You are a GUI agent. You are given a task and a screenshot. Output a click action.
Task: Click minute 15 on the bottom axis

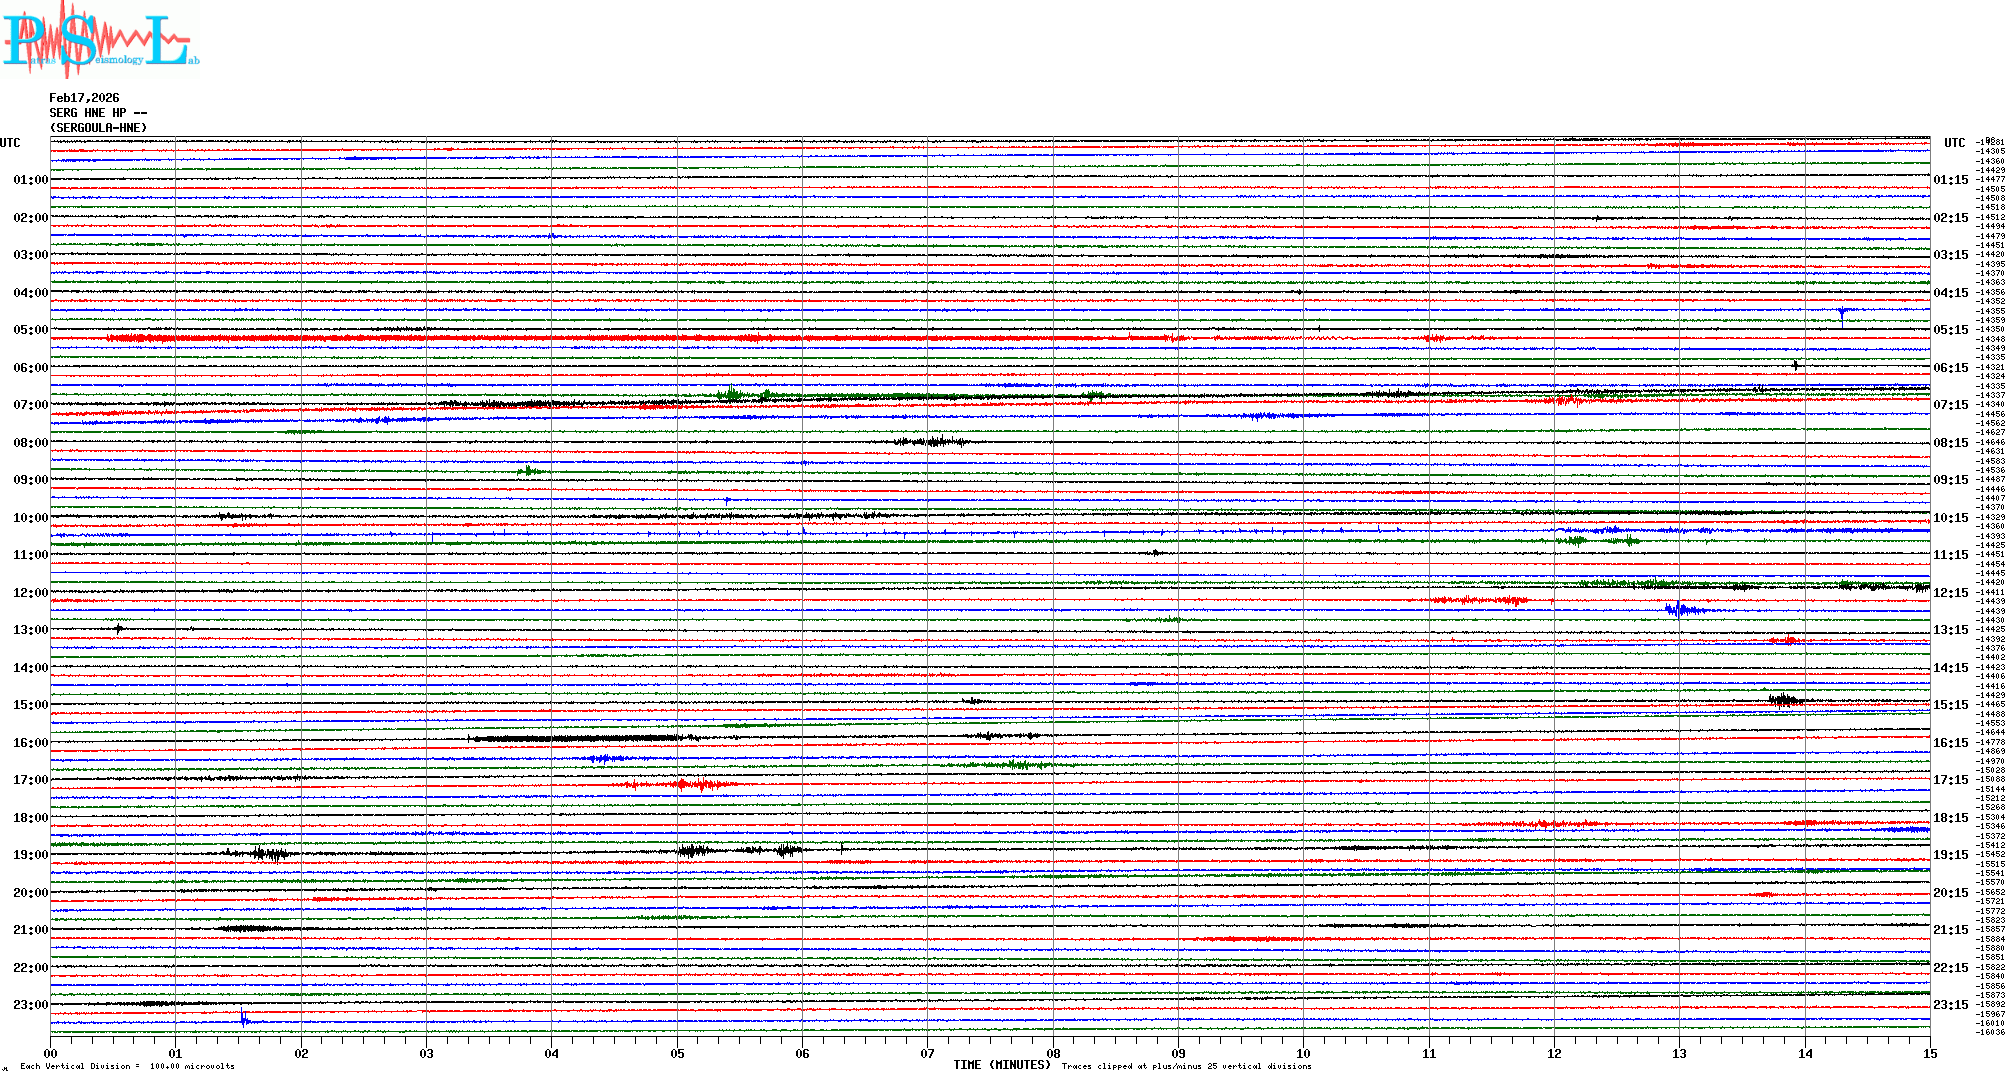coord(1929,1053)
